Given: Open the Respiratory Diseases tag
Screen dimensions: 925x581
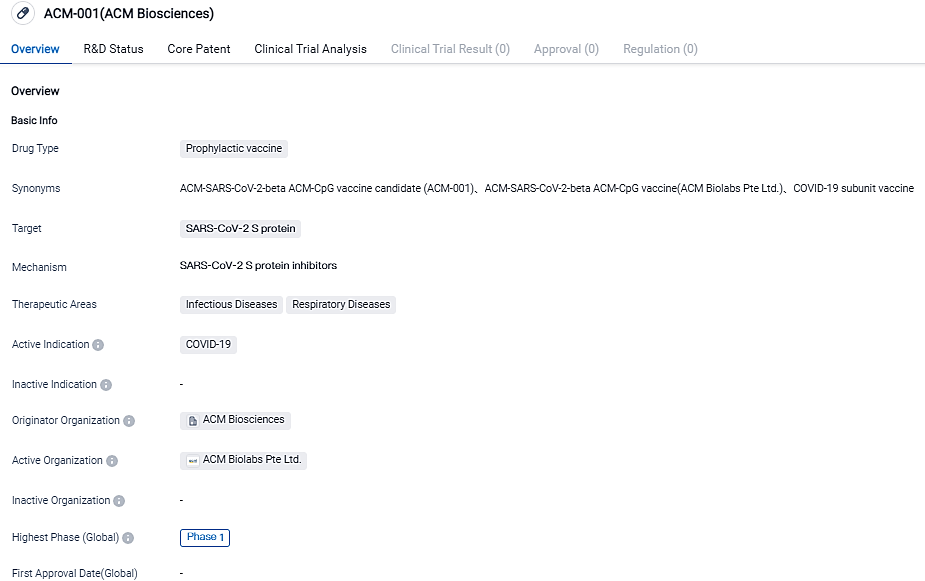Looking at the screenshot, I should 341,304.
